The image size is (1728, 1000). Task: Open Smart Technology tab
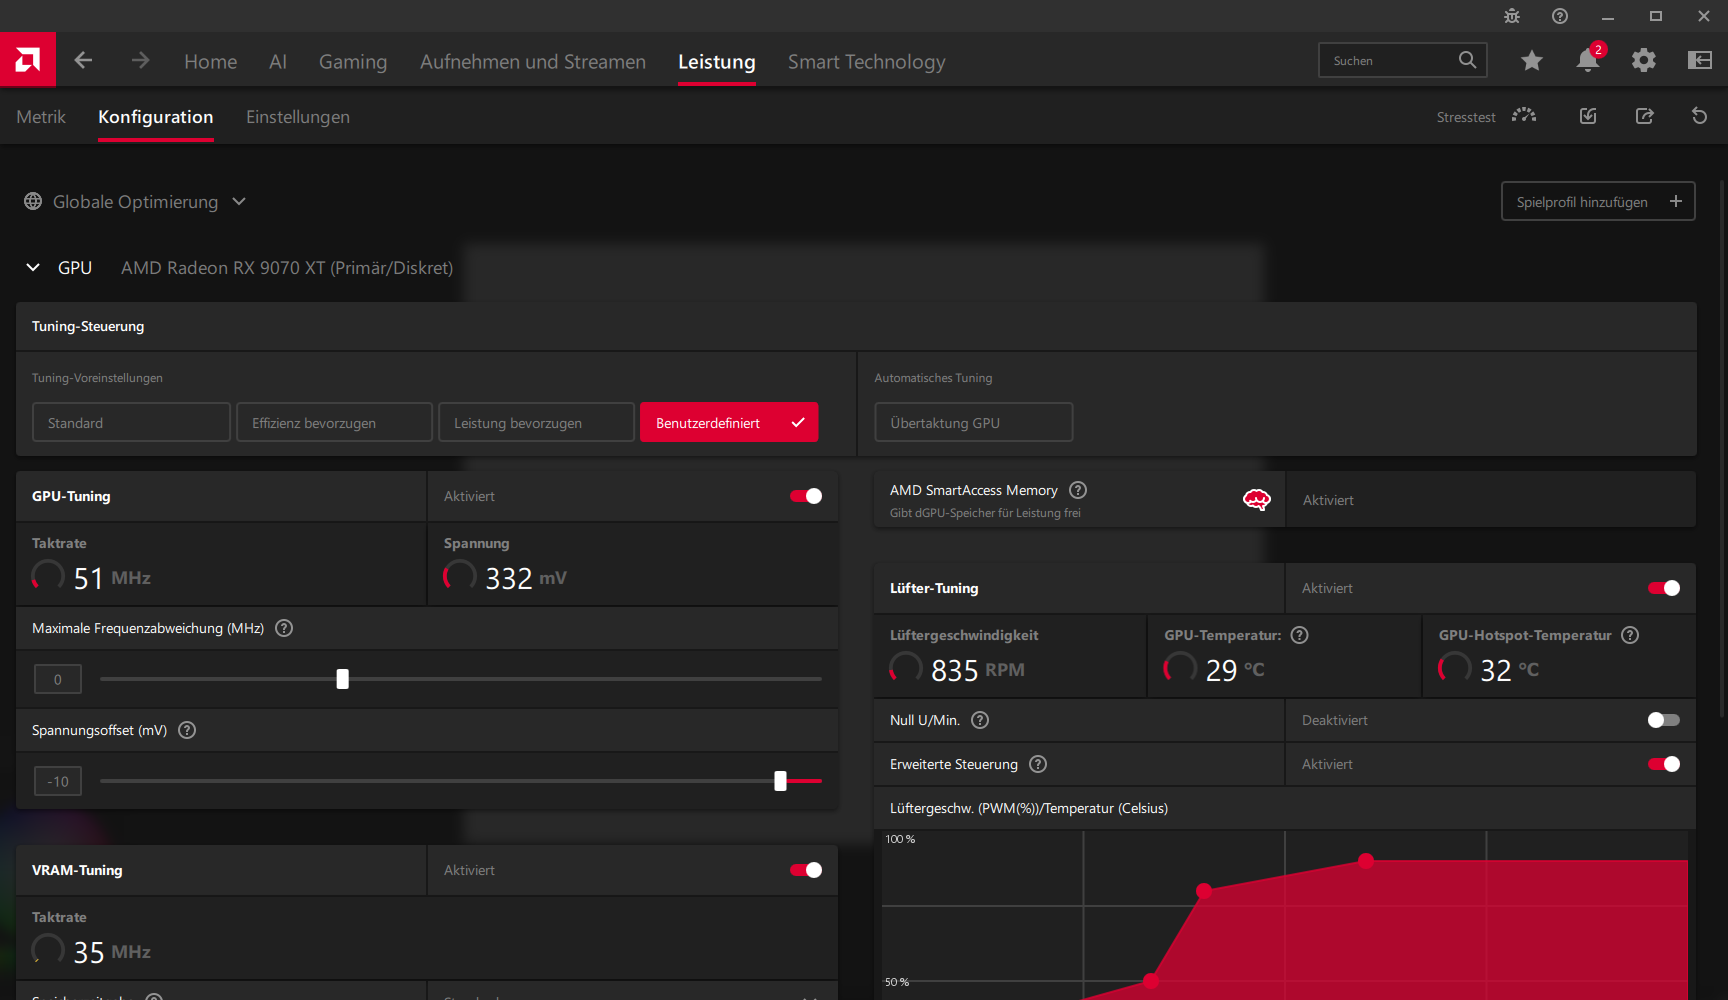[x=867, y=61]
